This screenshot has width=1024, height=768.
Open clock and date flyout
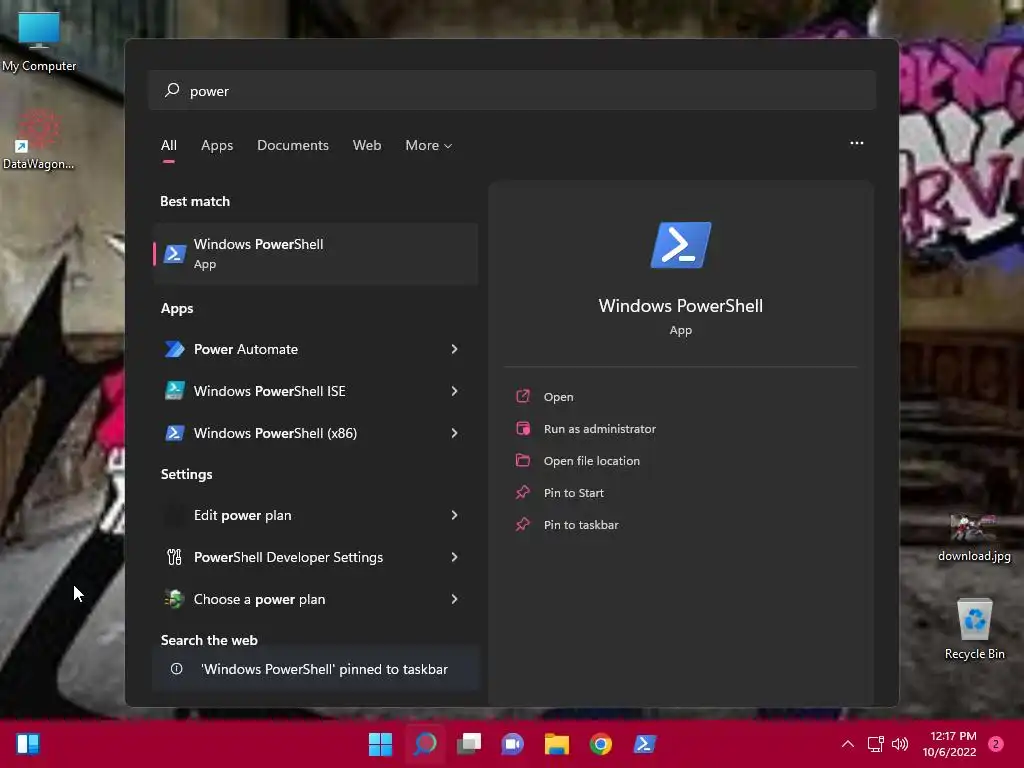(950, 744)
